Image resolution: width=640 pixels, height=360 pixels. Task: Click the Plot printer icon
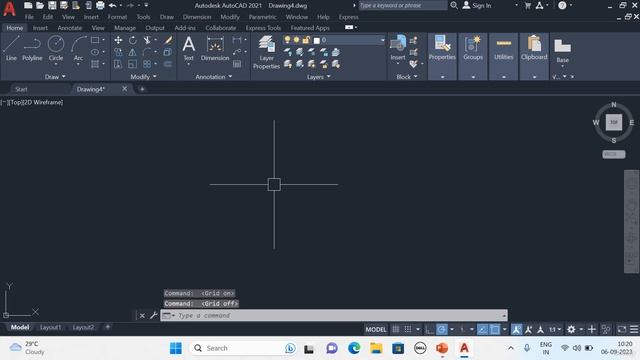click(x=100, y=5)
